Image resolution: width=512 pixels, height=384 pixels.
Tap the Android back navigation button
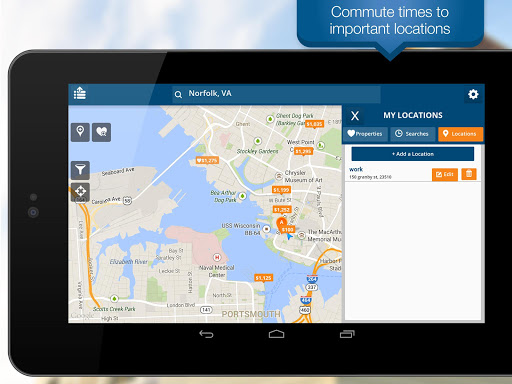tap(206, 334)
